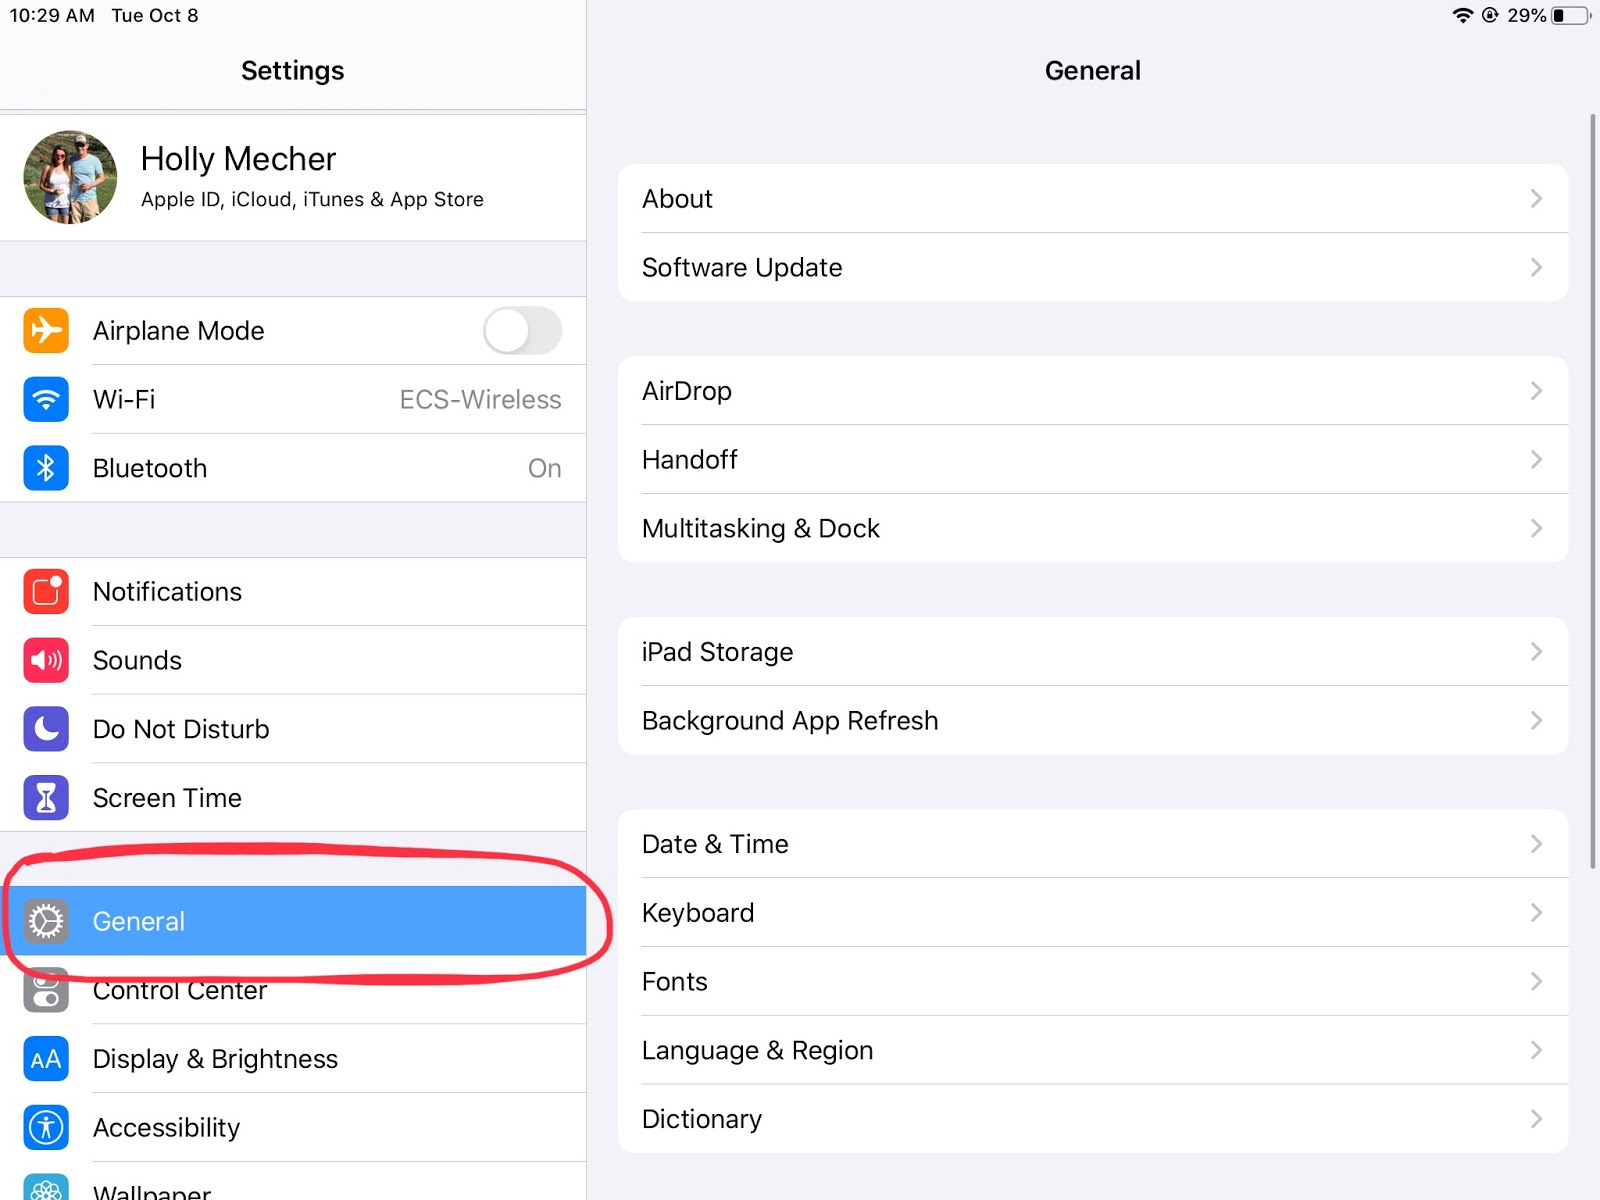Tap the 29% battery percentage

(1527, 15)
